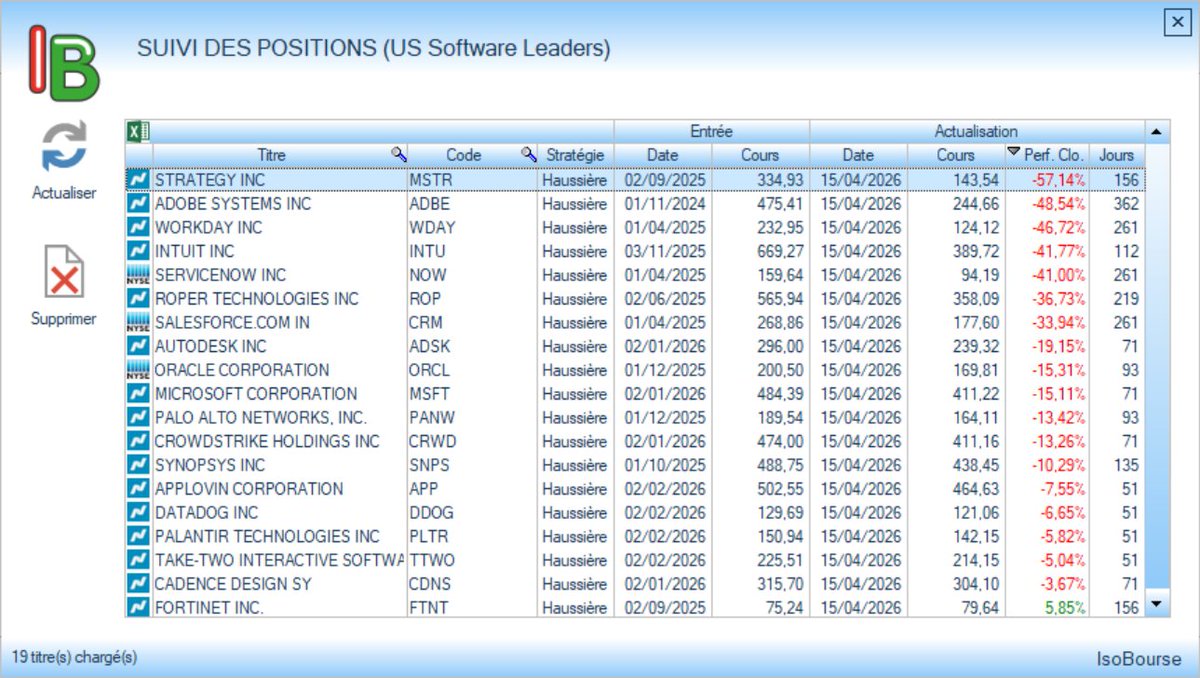Screen dimensions: 1200x678
Task: Click the IB IsoBourse logo
Action: click(63, 62)
